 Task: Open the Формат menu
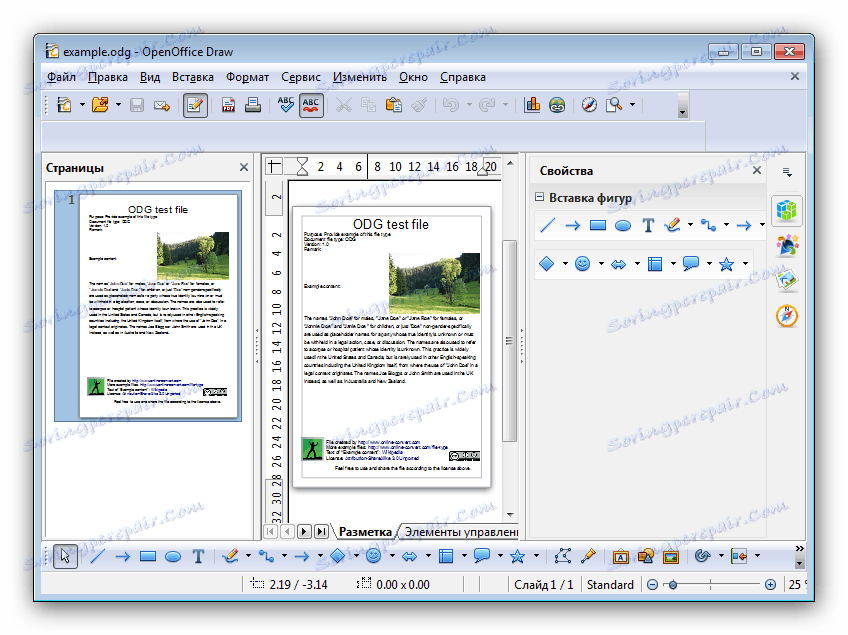pos(247,77)
